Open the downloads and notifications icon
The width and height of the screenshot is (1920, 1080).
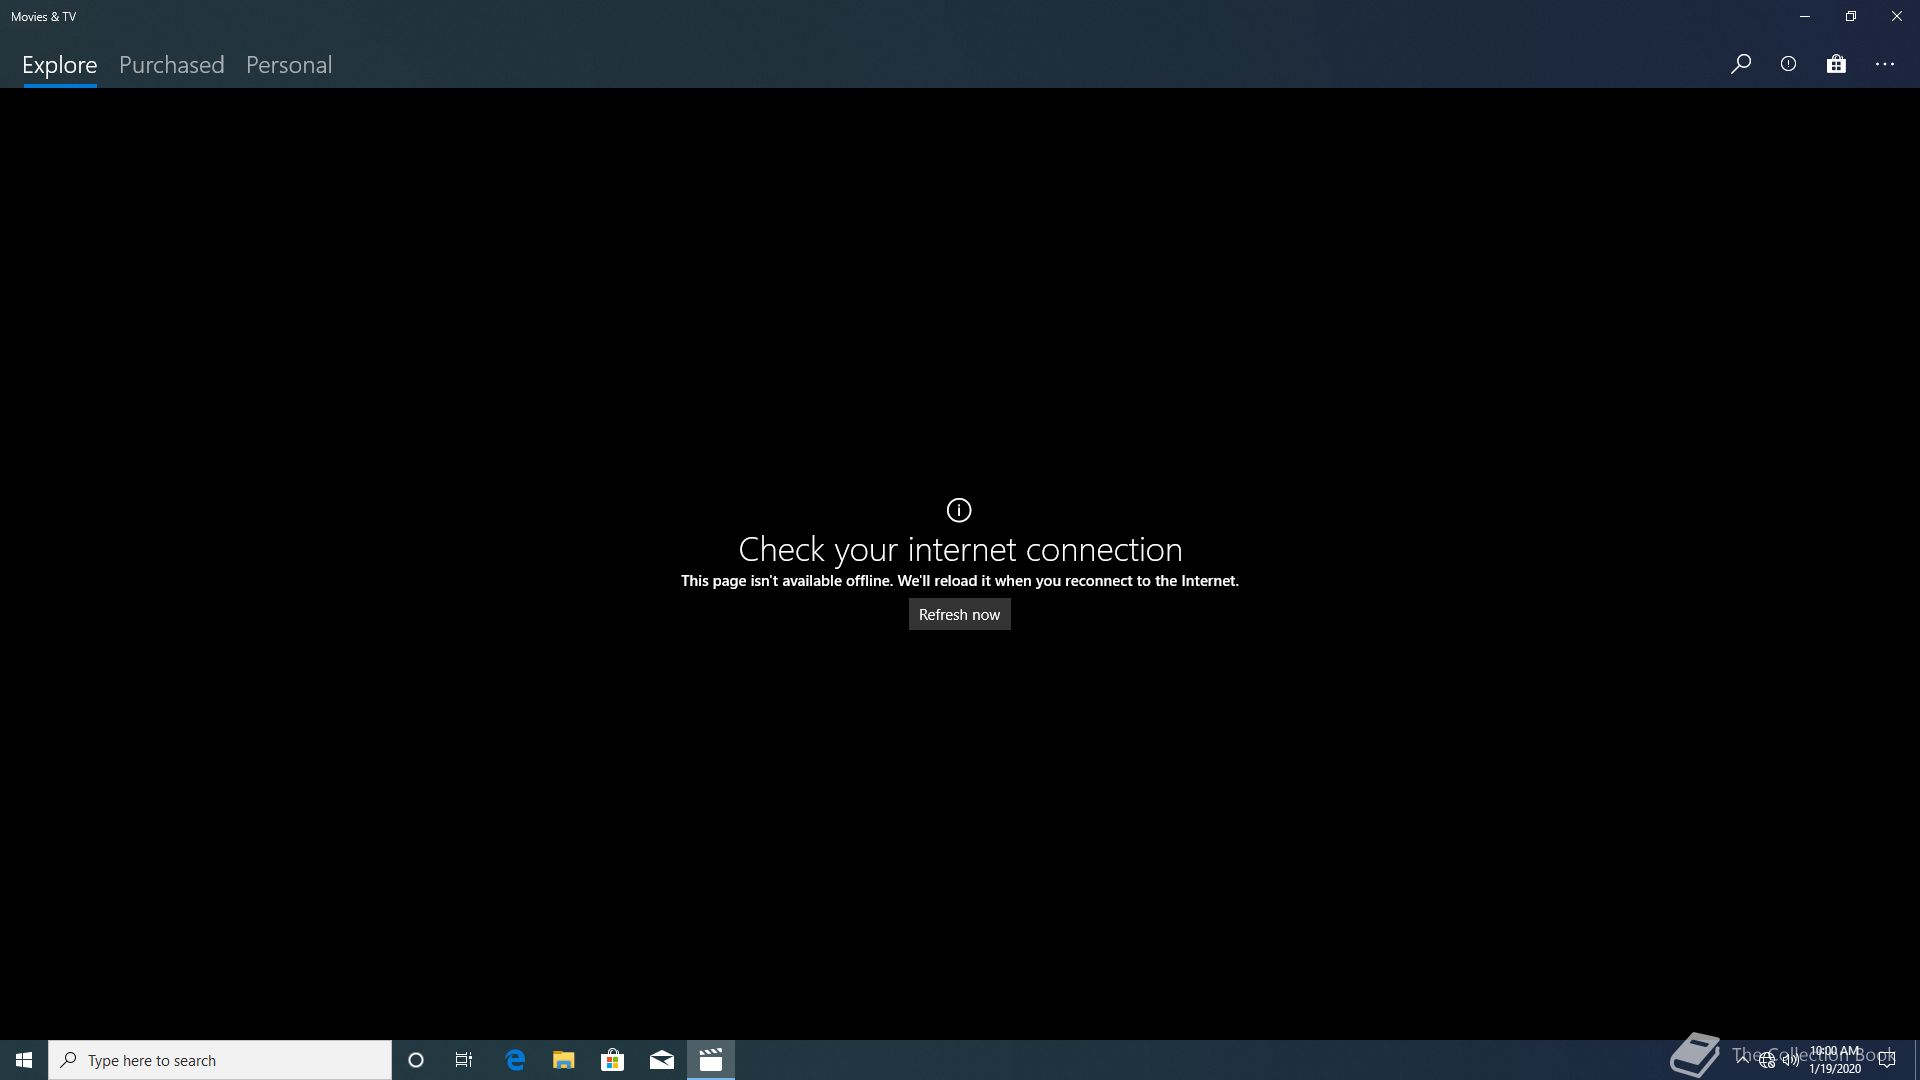click(1788, 64)
